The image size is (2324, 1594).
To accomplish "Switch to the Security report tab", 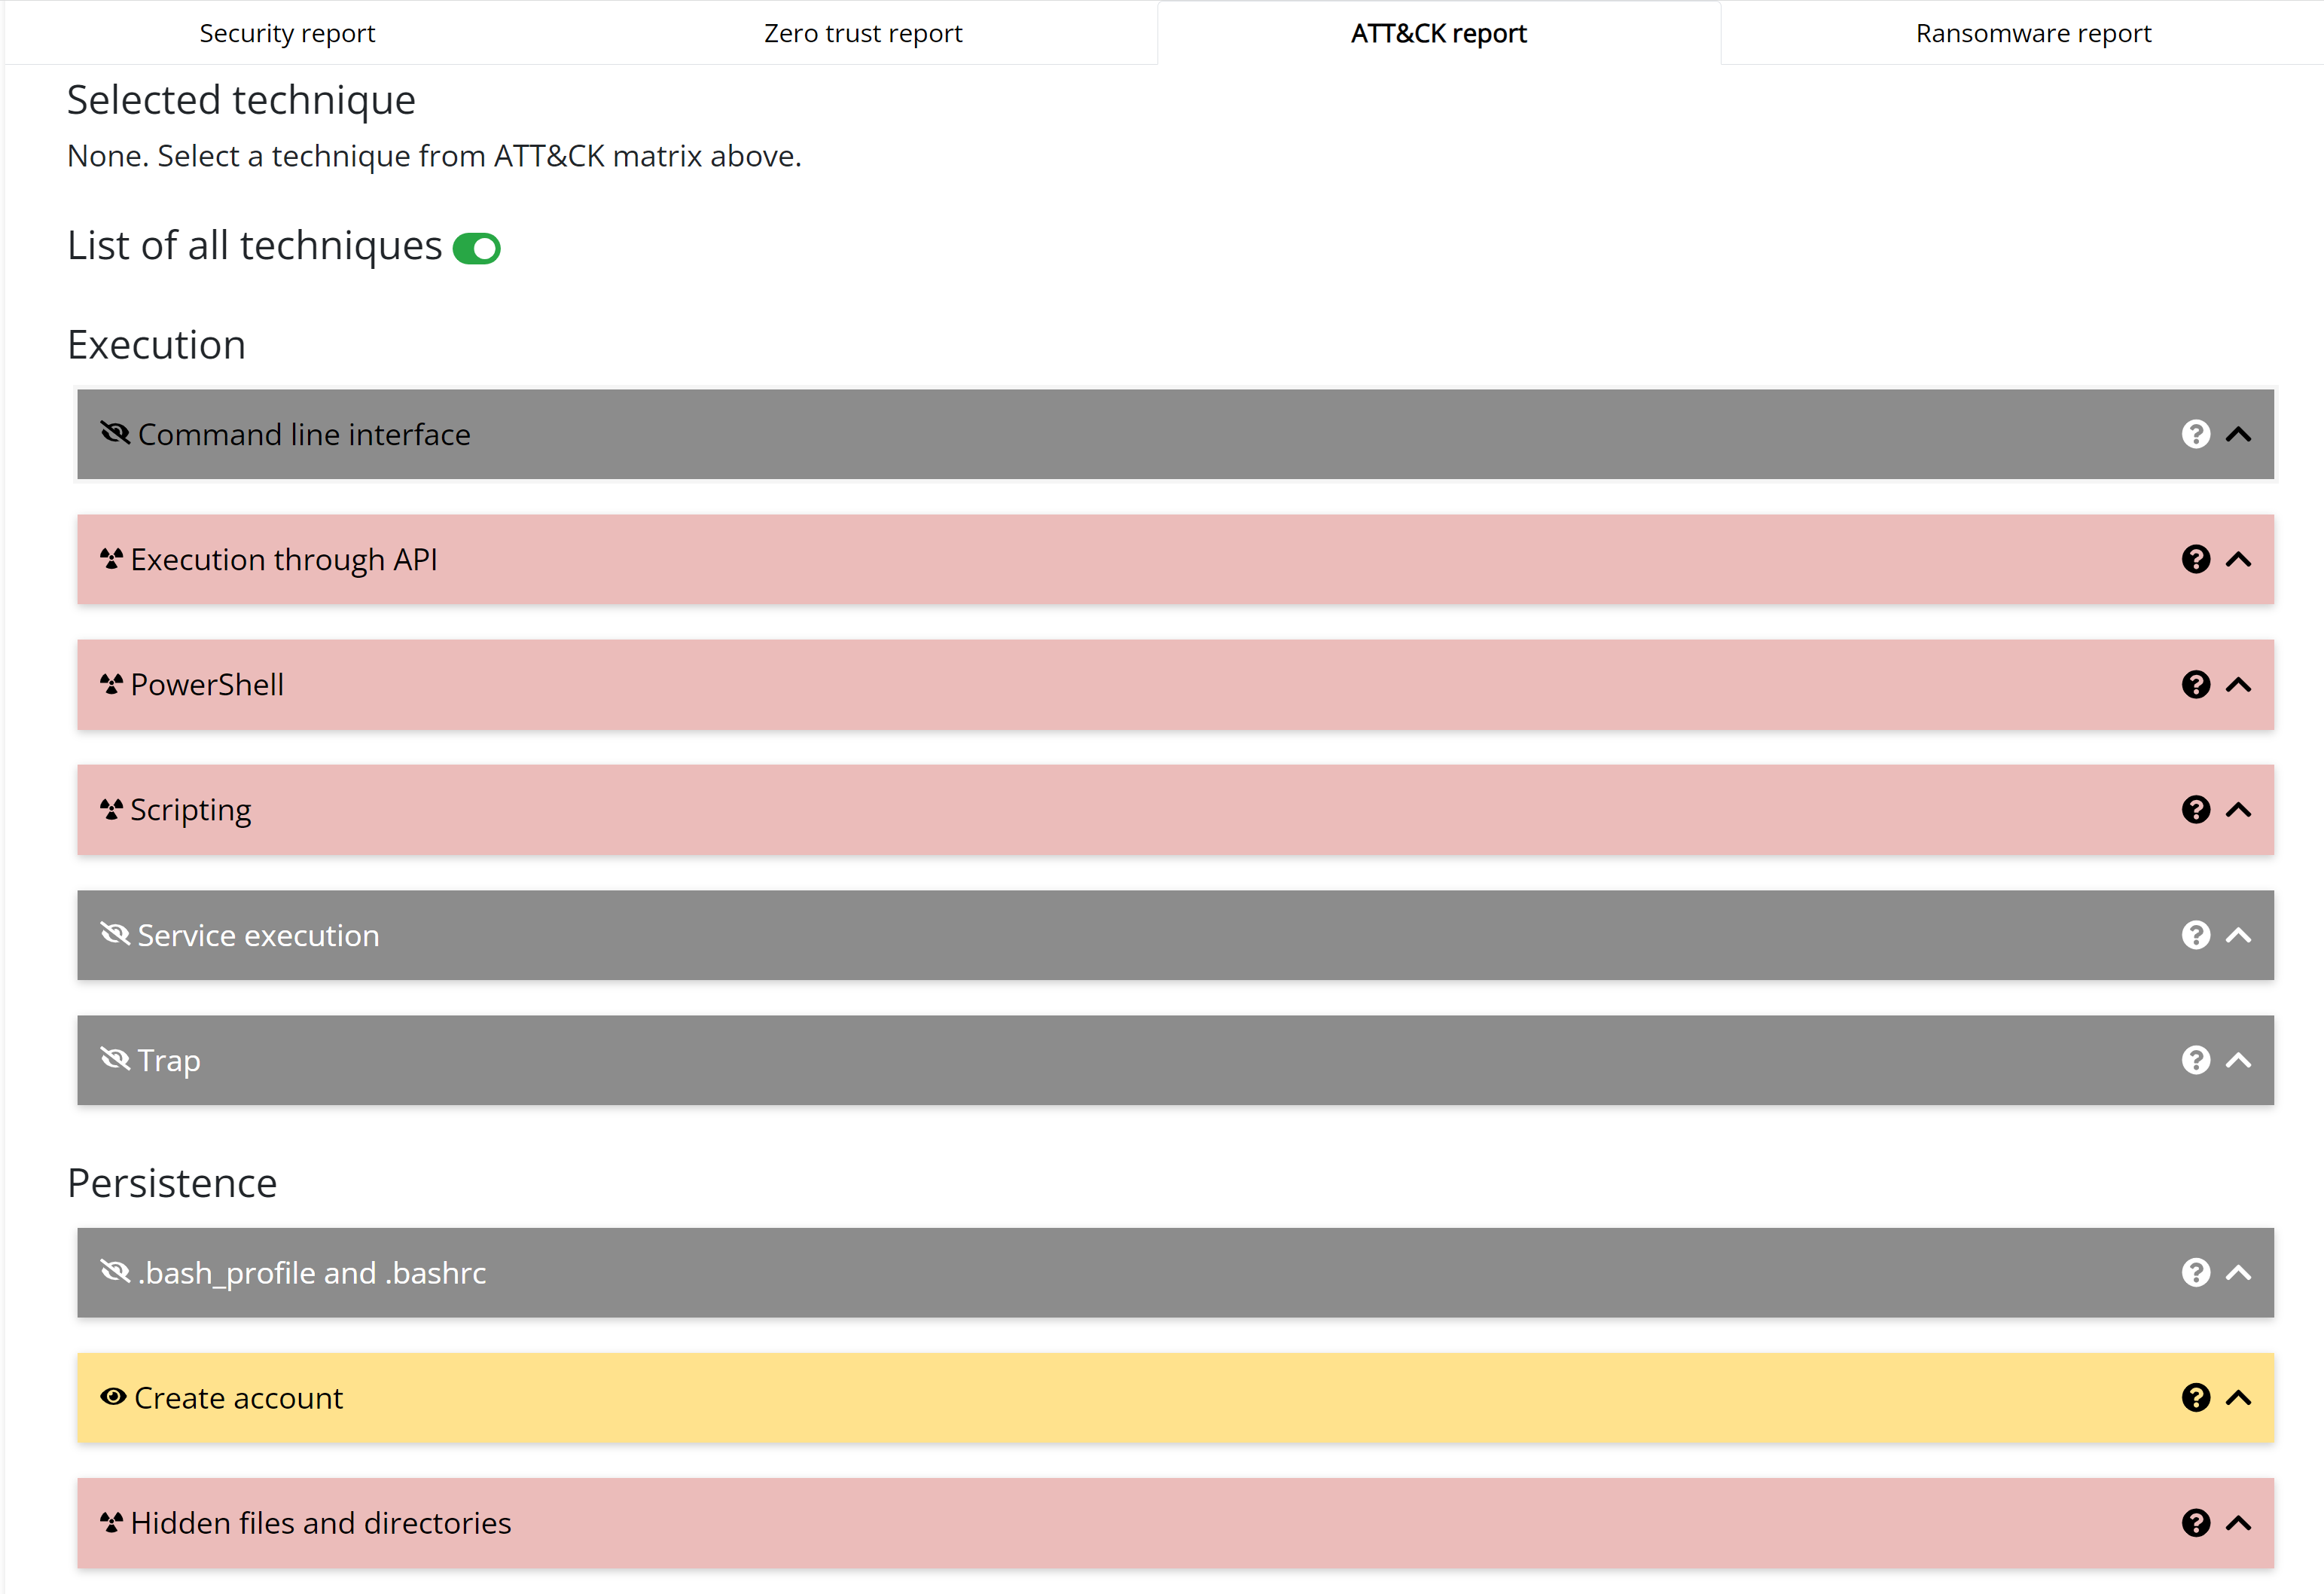I will coord(286,32).
